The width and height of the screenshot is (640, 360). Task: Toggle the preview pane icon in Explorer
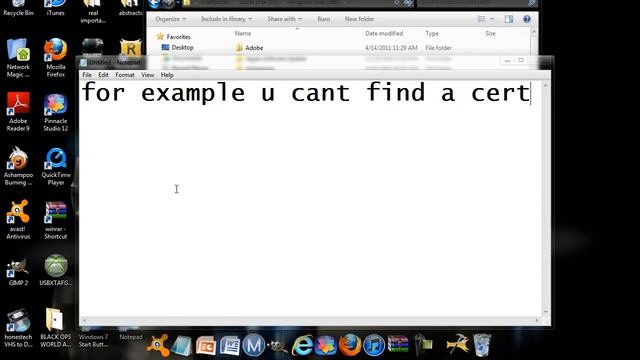point(509,19)
